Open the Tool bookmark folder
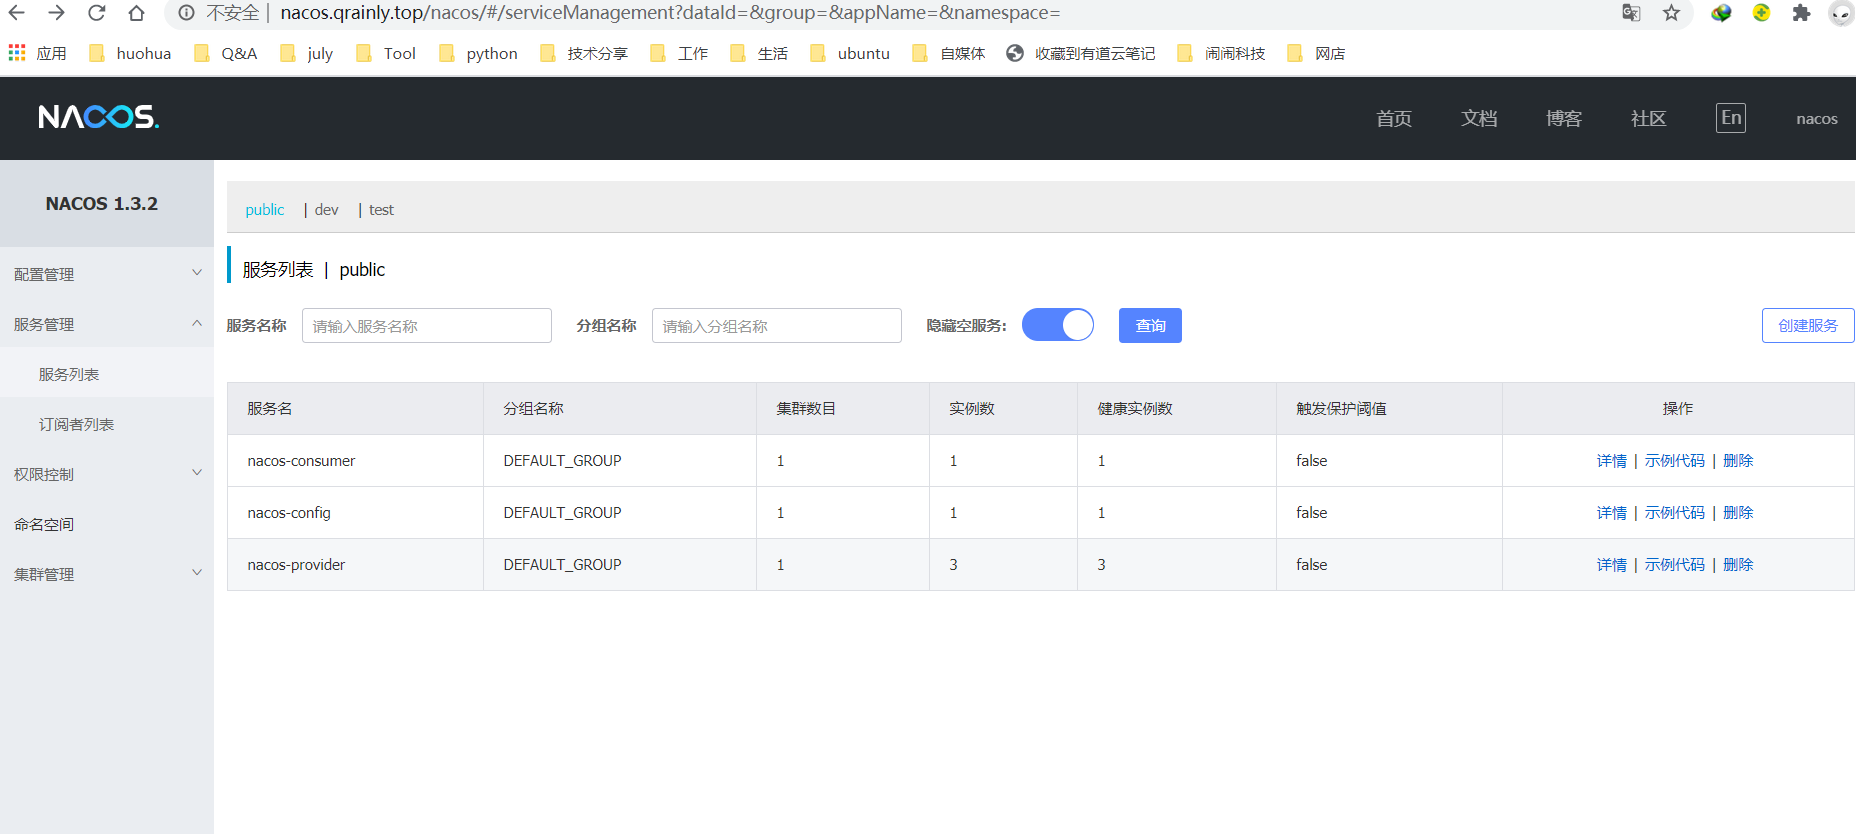The image size is (1856, 834). tap(386, 53)
